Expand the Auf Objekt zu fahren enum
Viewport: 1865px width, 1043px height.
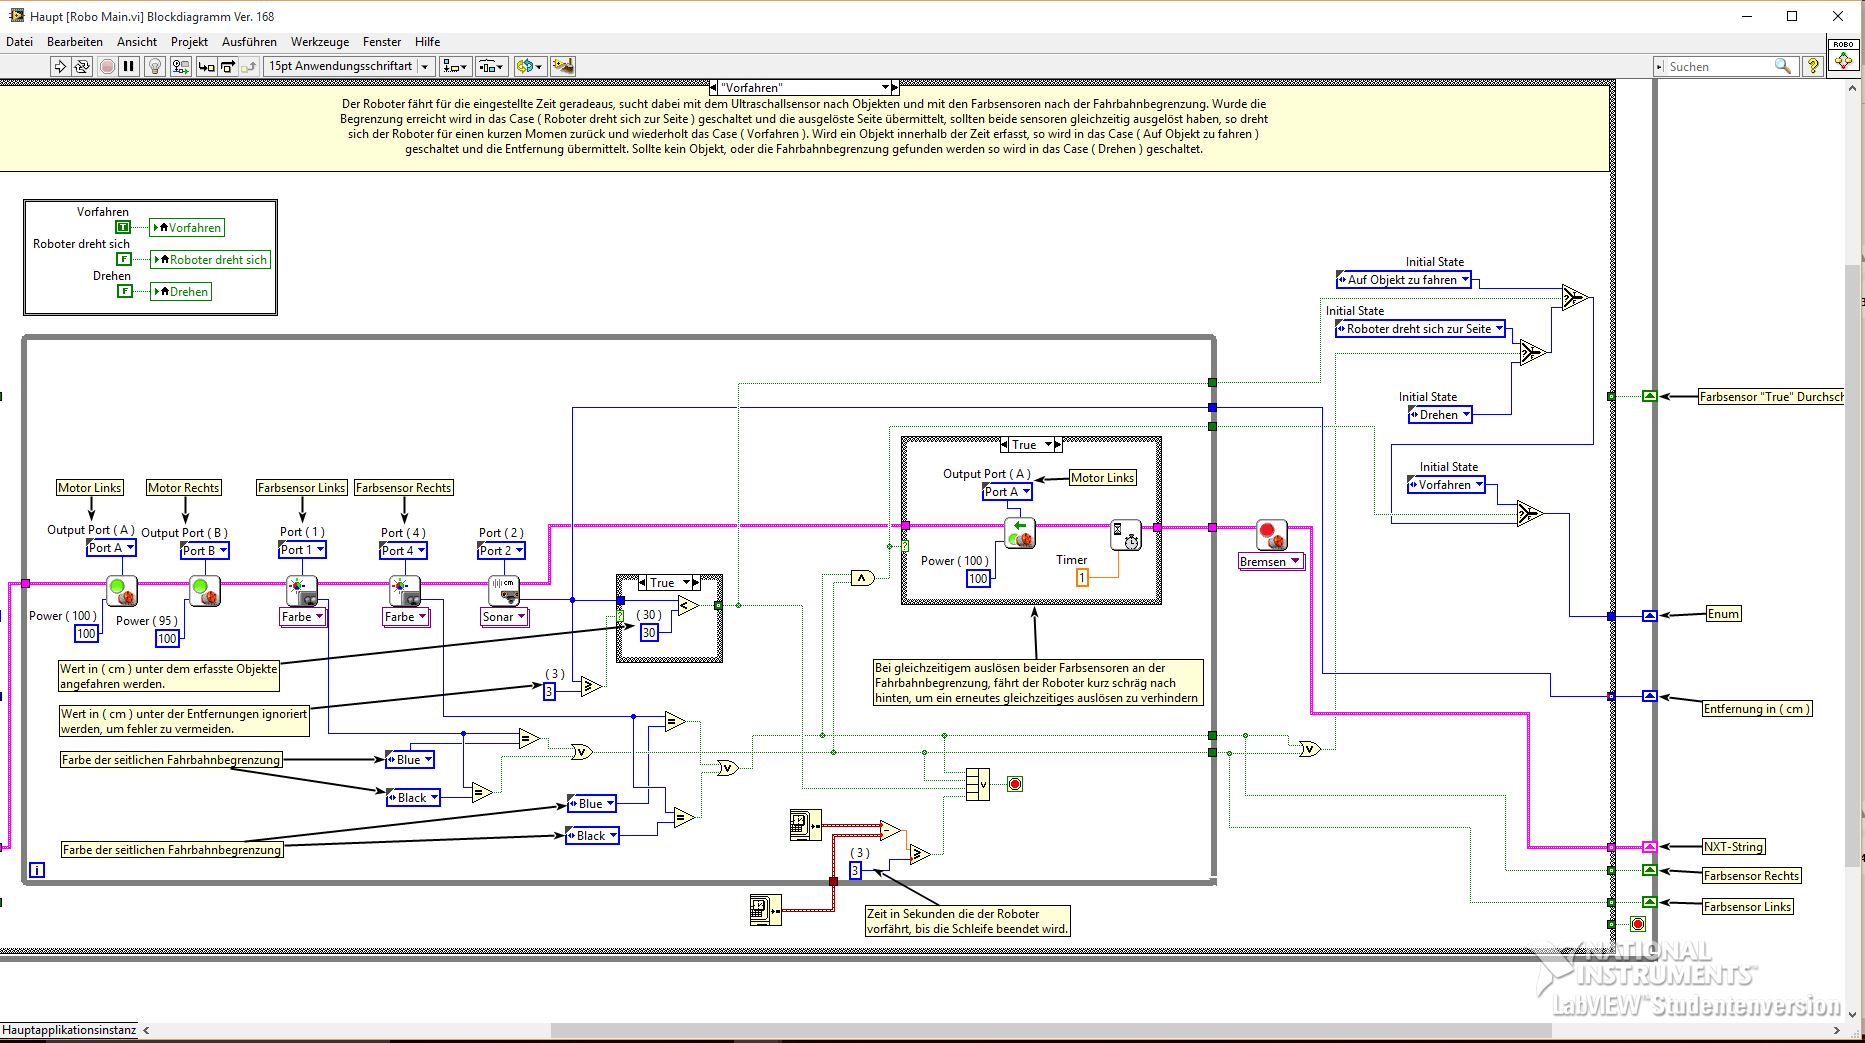1404,280
